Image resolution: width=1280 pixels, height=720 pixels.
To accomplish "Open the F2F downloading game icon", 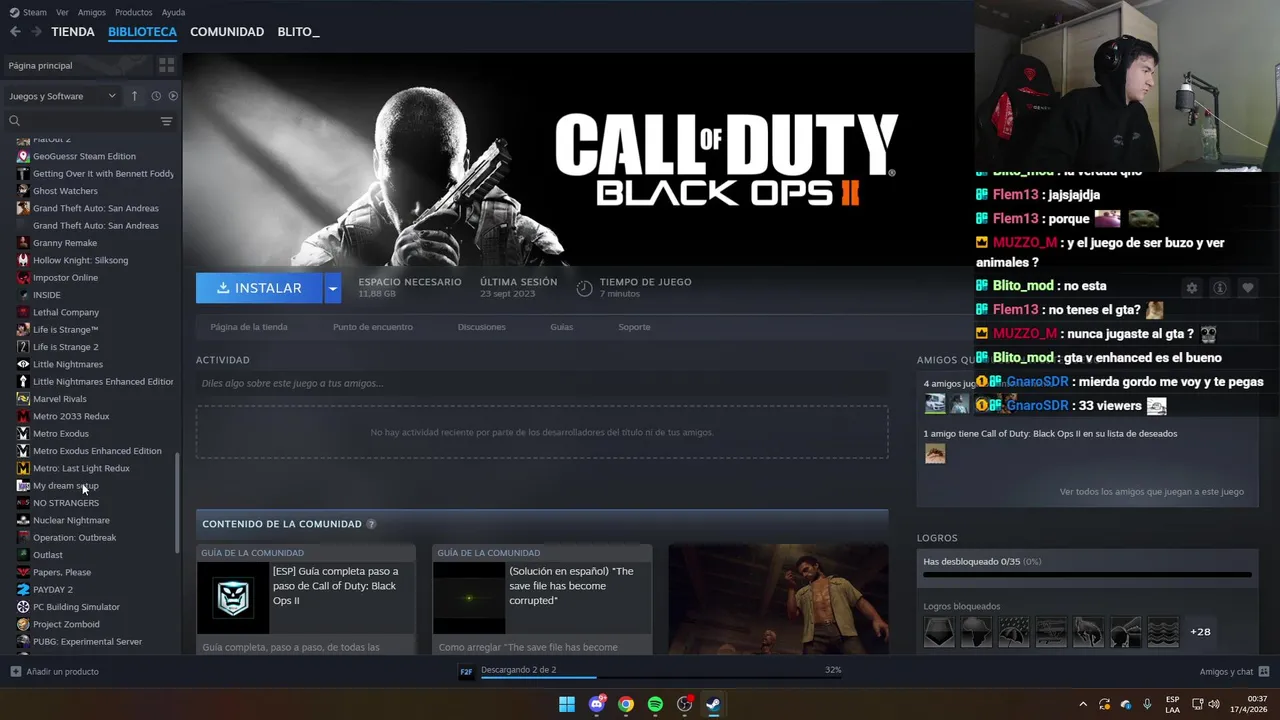I will pyautogui.click(x=466, y=672).
